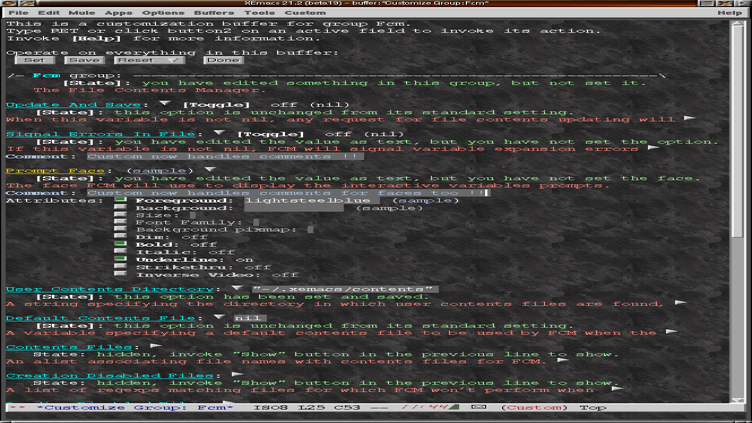Screen dimensions: 752x423
Task: Open the Tools menu
Action: pyautogui.click(x=259, y=12)
